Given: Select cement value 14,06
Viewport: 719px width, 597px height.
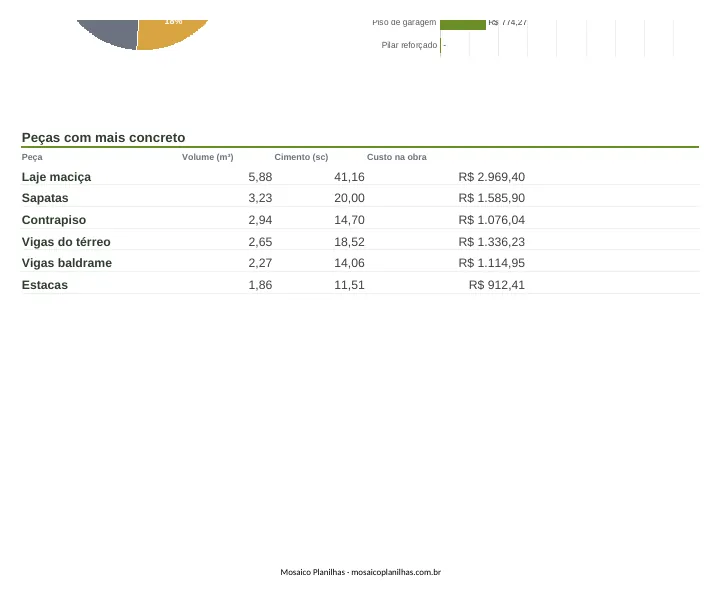Looking at the screenshot, I should [x=349, y=263].
